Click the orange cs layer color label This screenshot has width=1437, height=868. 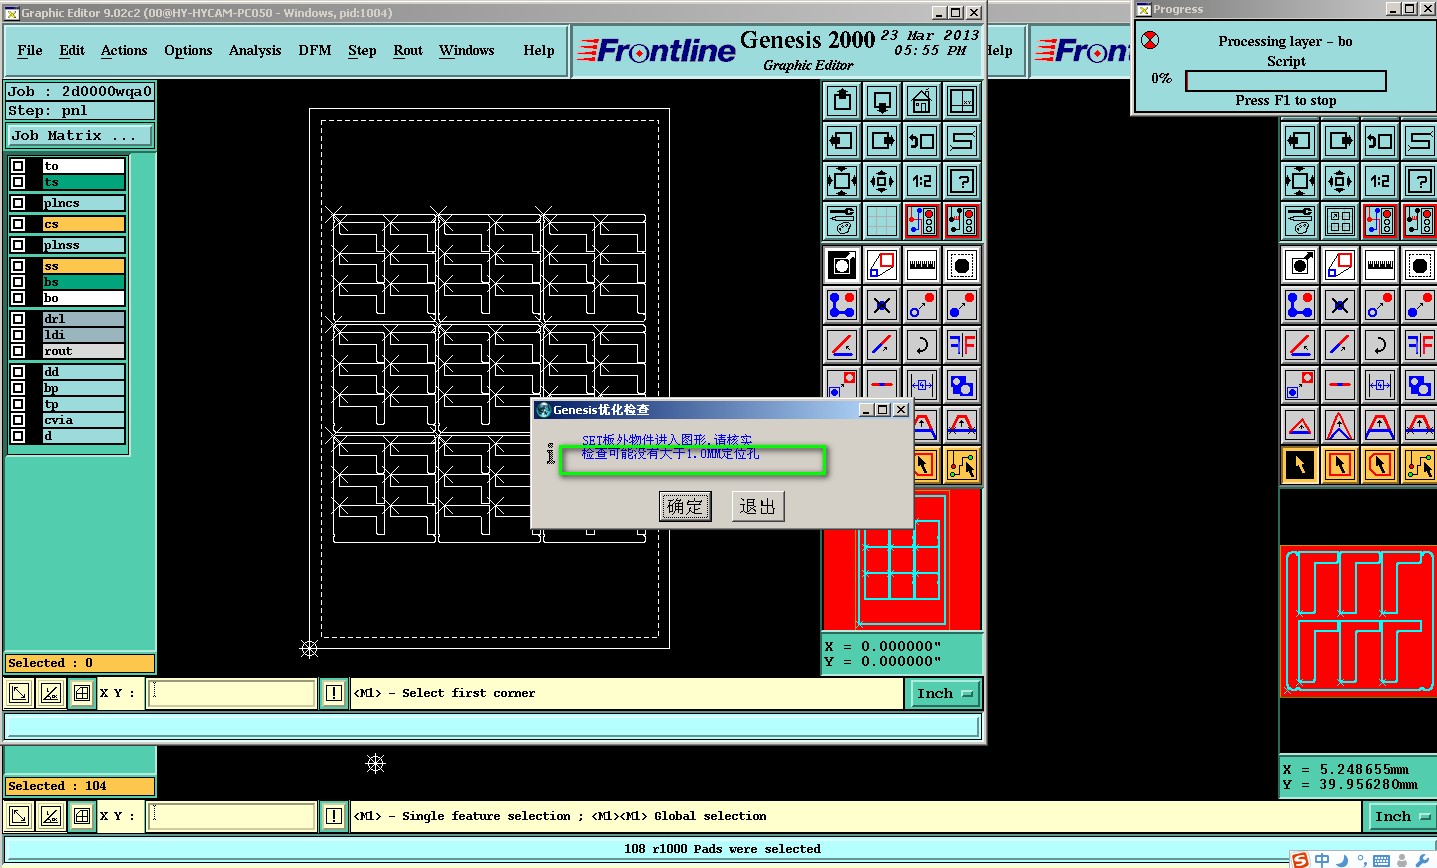click(83, 224)
